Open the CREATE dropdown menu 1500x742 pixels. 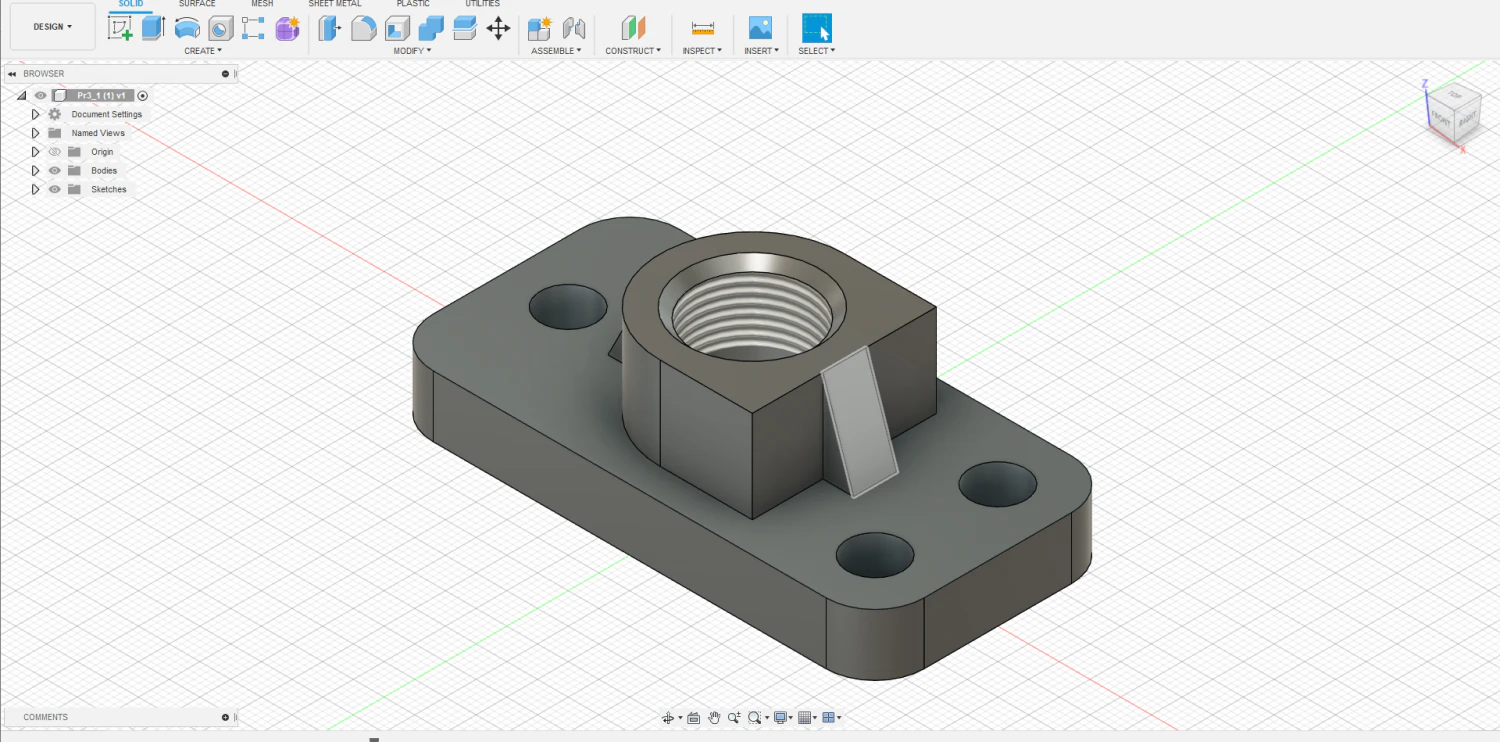point(203,51)
